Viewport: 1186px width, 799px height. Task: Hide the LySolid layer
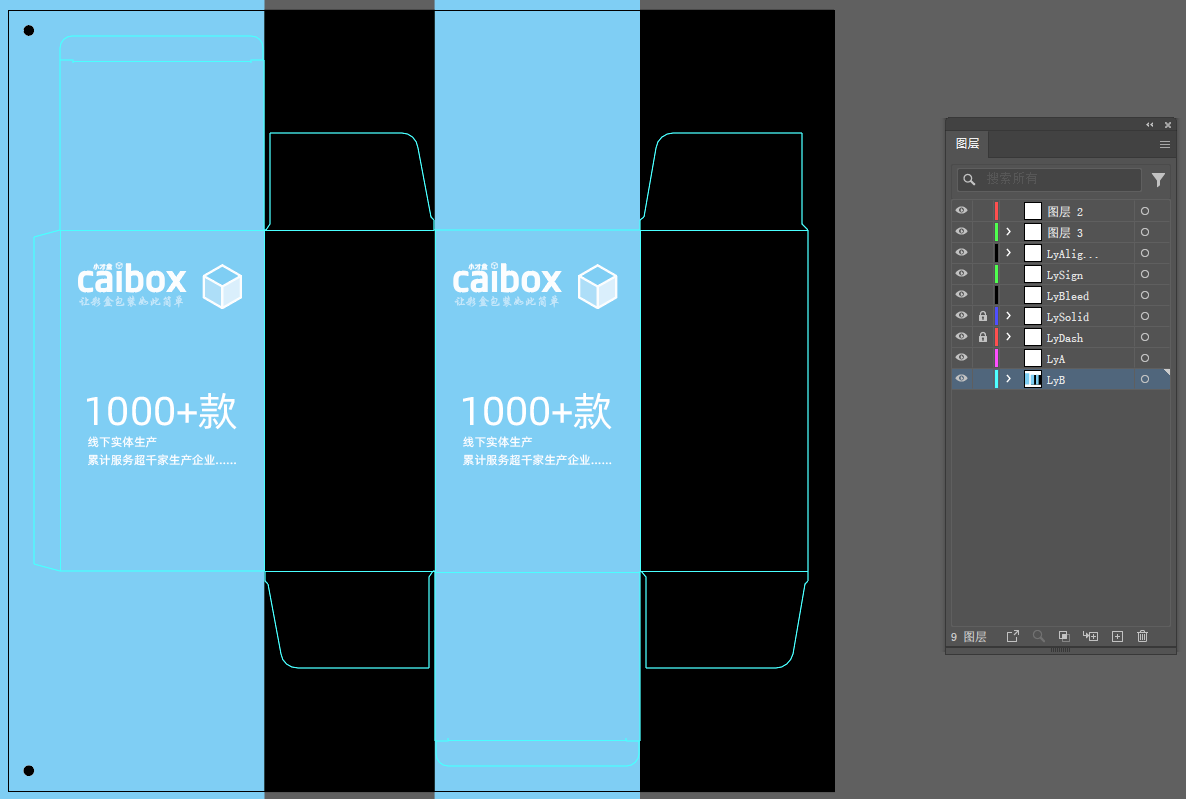961,316
